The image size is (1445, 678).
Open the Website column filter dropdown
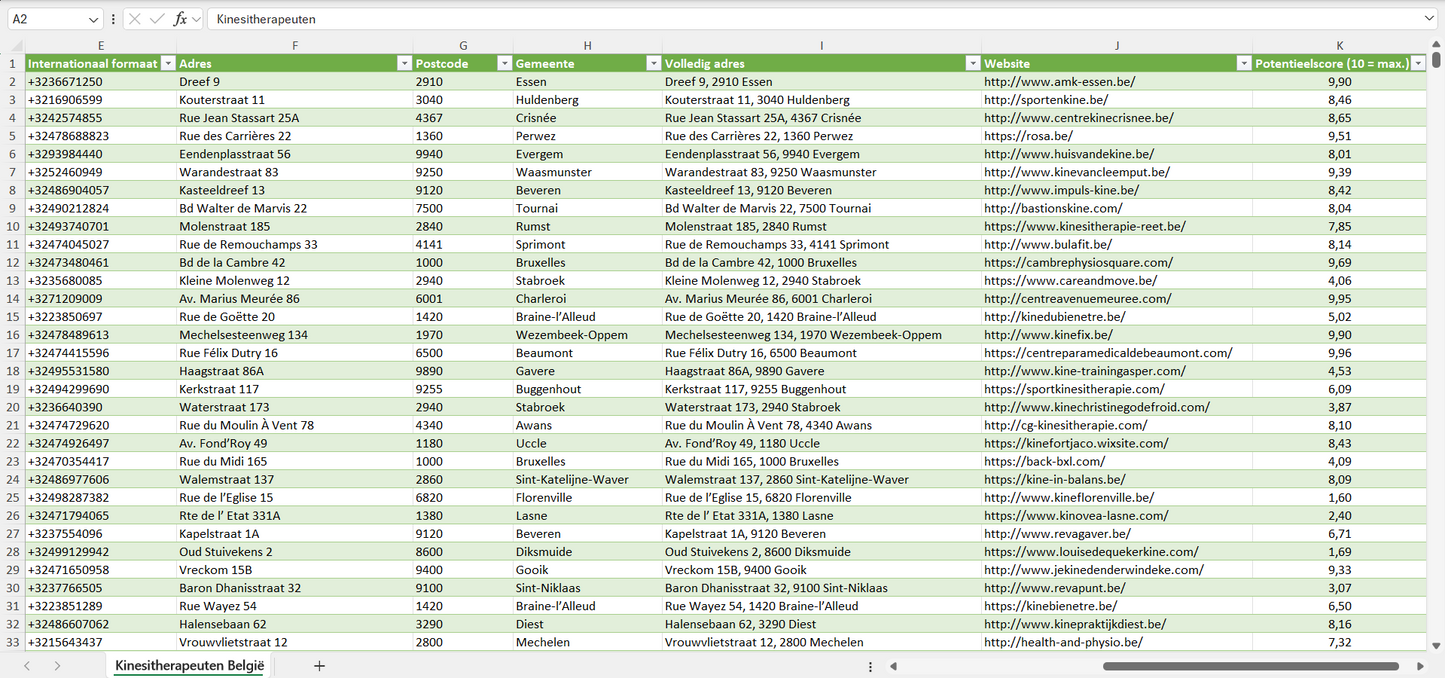pos(1244,63)
